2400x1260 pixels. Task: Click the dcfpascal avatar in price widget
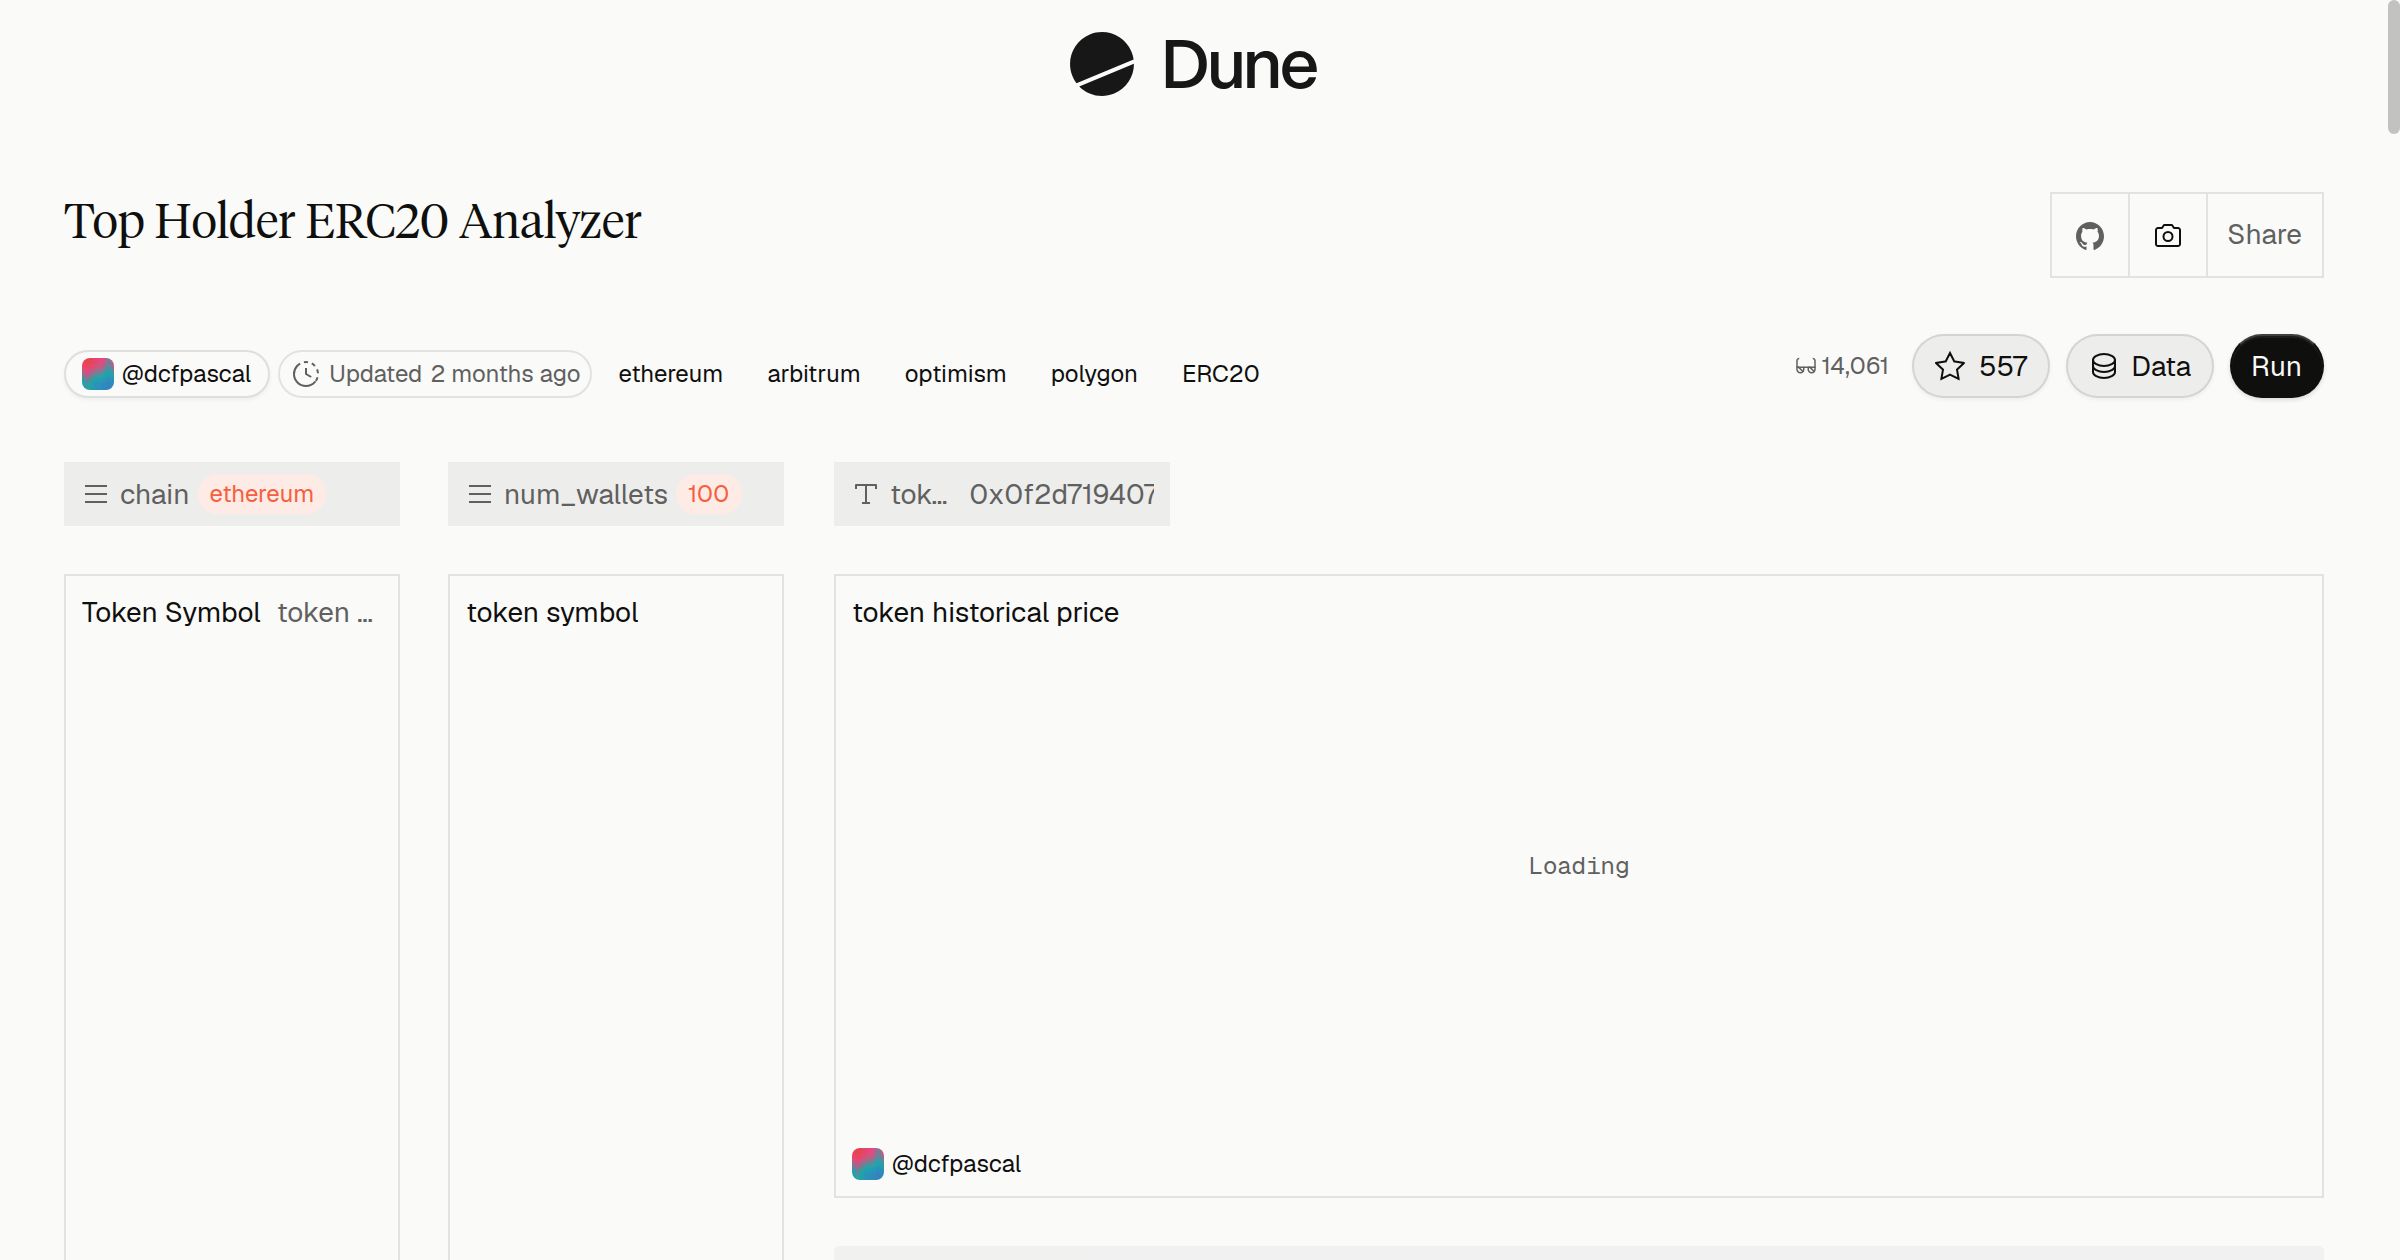click(x=867, y=1164)
